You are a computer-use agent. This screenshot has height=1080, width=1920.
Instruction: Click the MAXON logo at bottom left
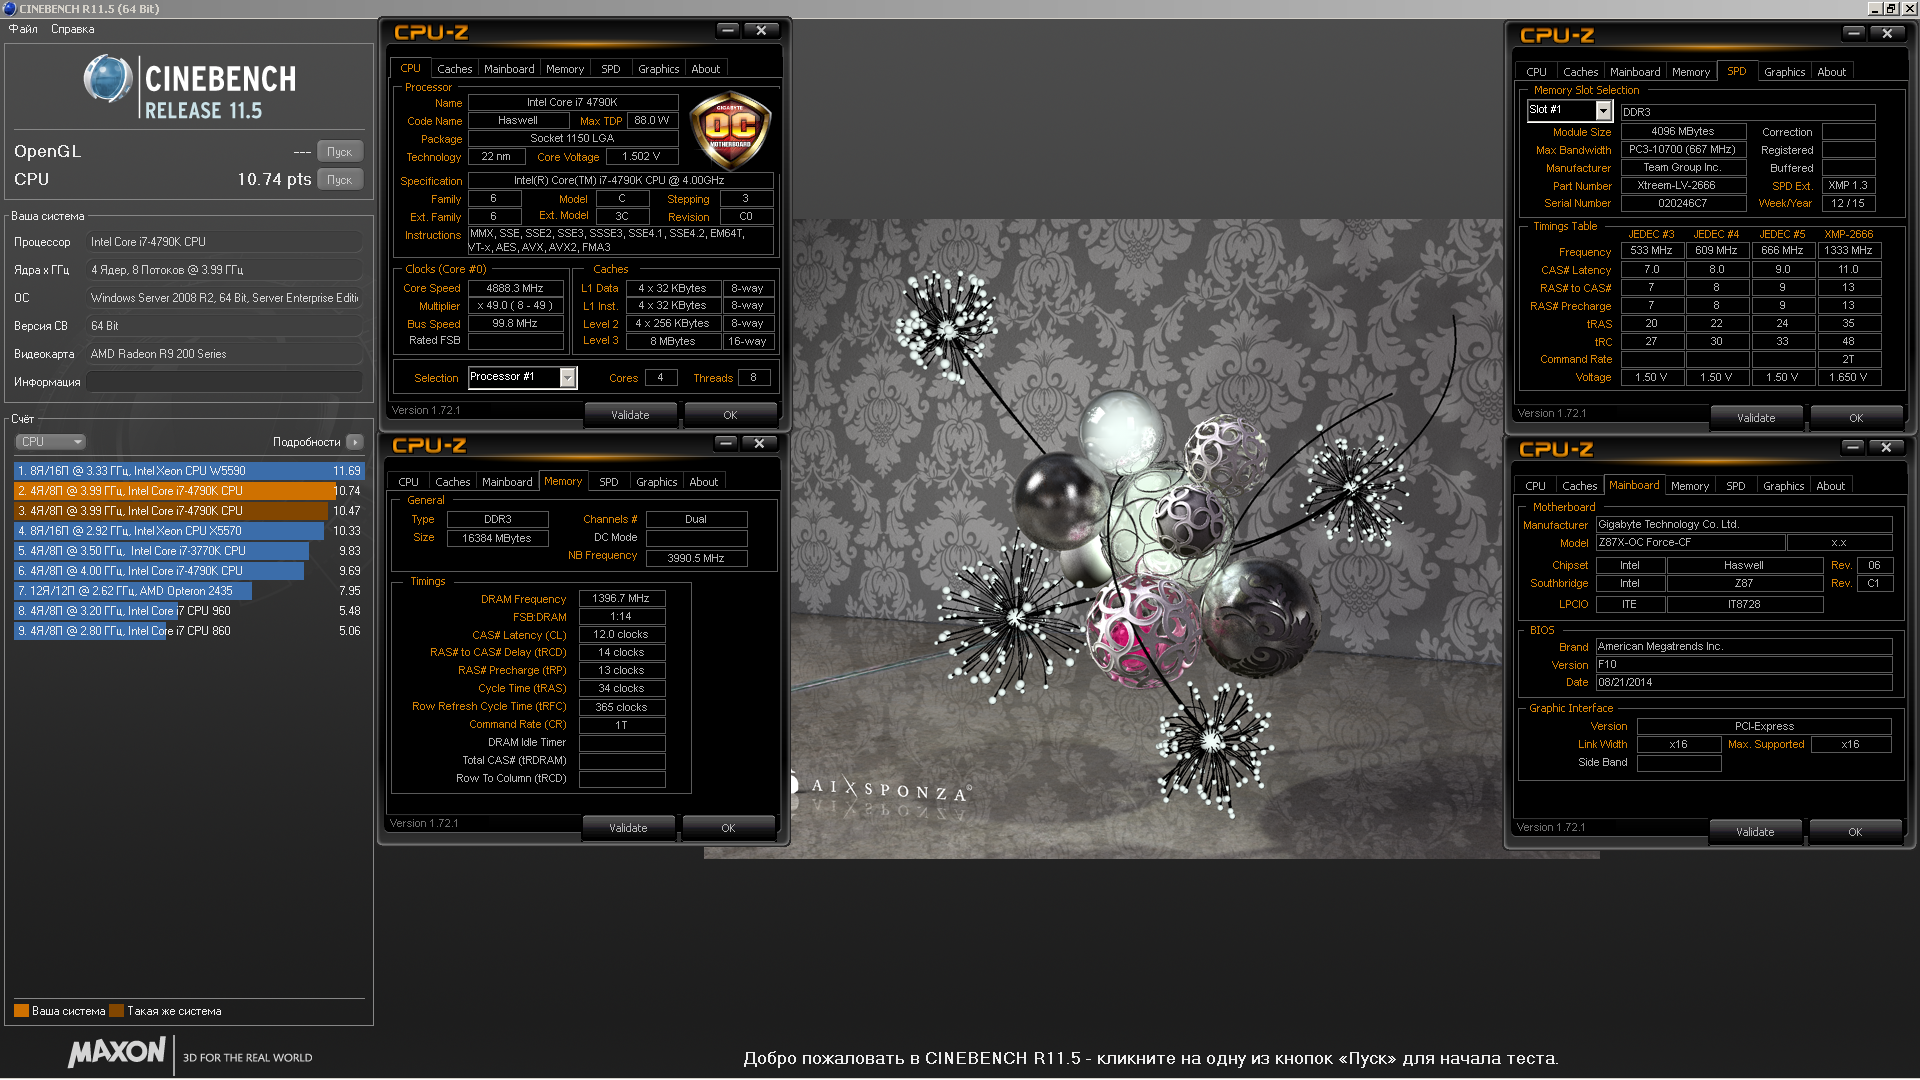coord(117,1052)
